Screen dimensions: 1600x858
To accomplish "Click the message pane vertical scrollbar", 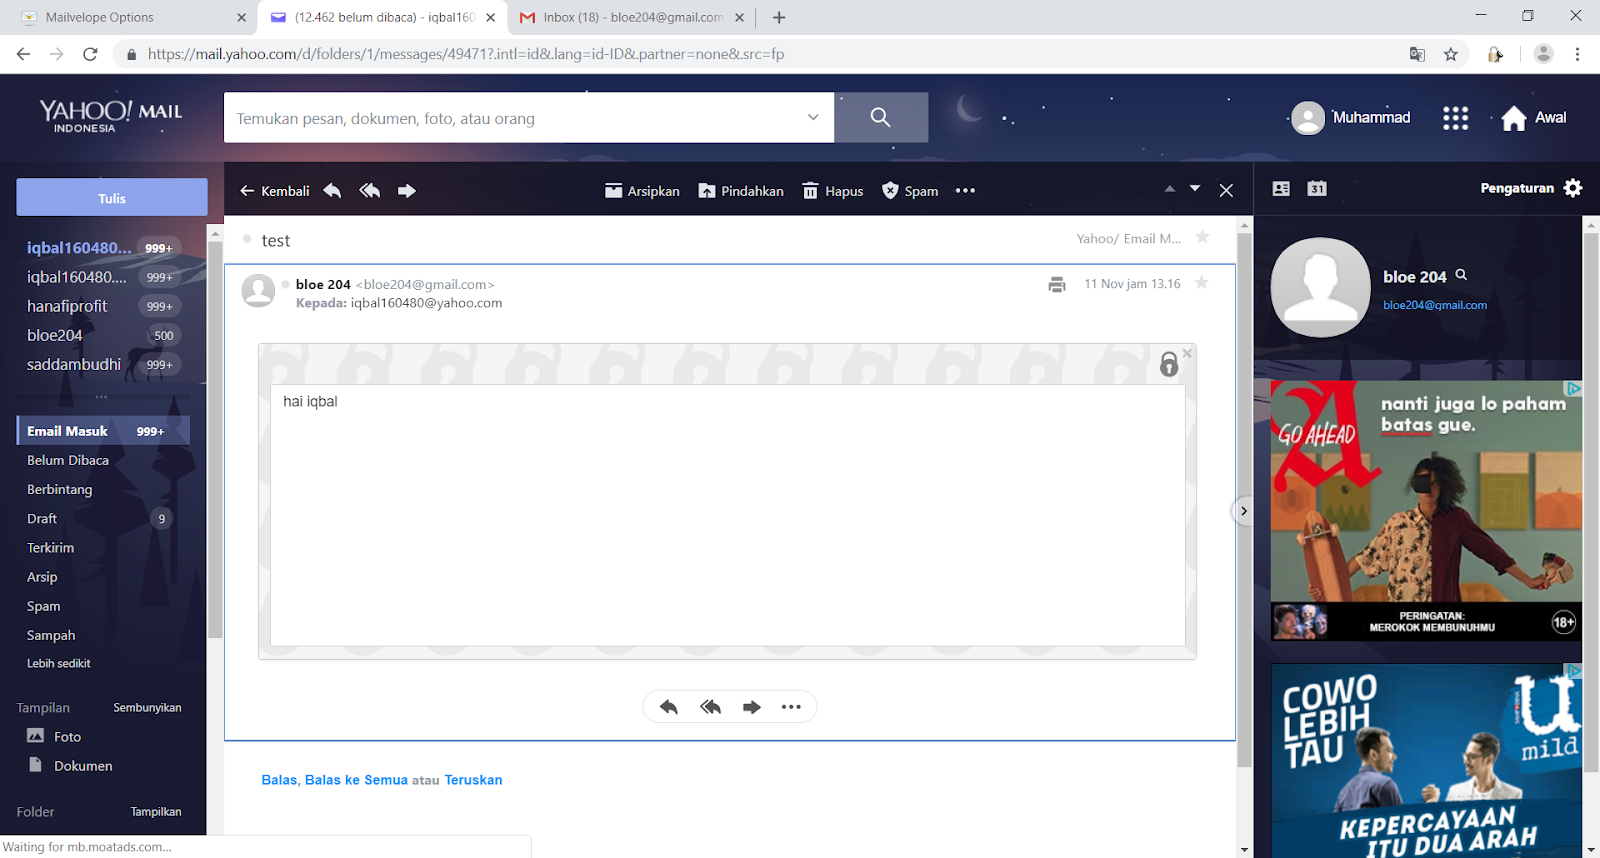I will pyautogui.click(x=1244, y=500).
